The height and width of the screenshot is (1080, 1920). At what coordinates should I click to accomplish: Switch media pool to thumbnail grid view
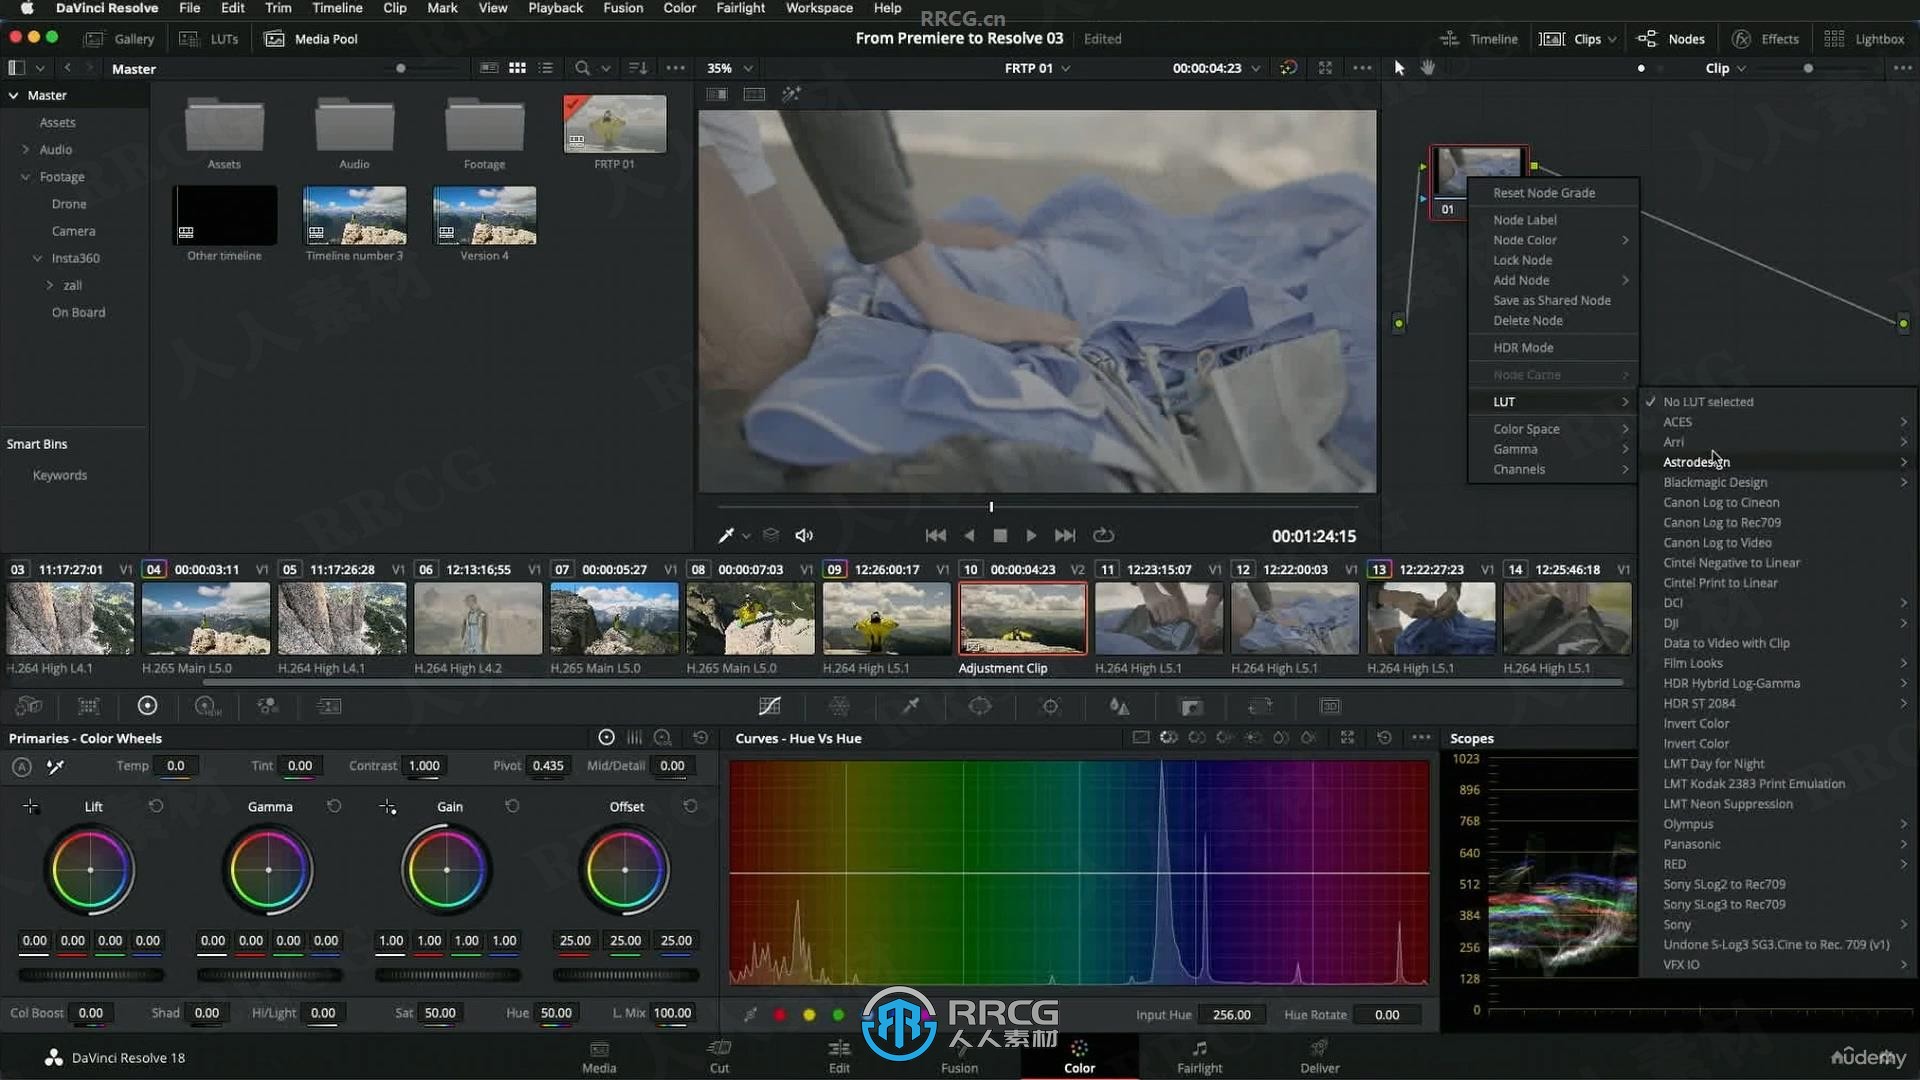point(517,68)
